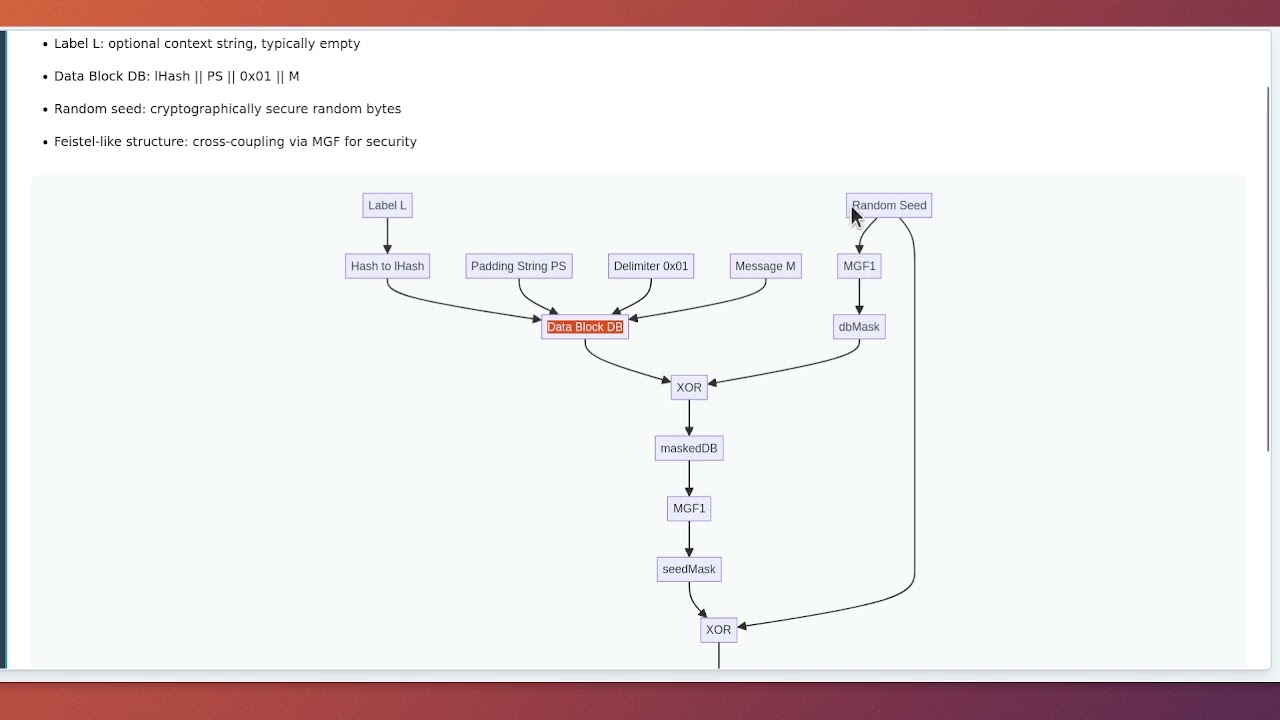Select the dbMask node
The height and width of the screenshot is (720, 1280).
(859, 327)
